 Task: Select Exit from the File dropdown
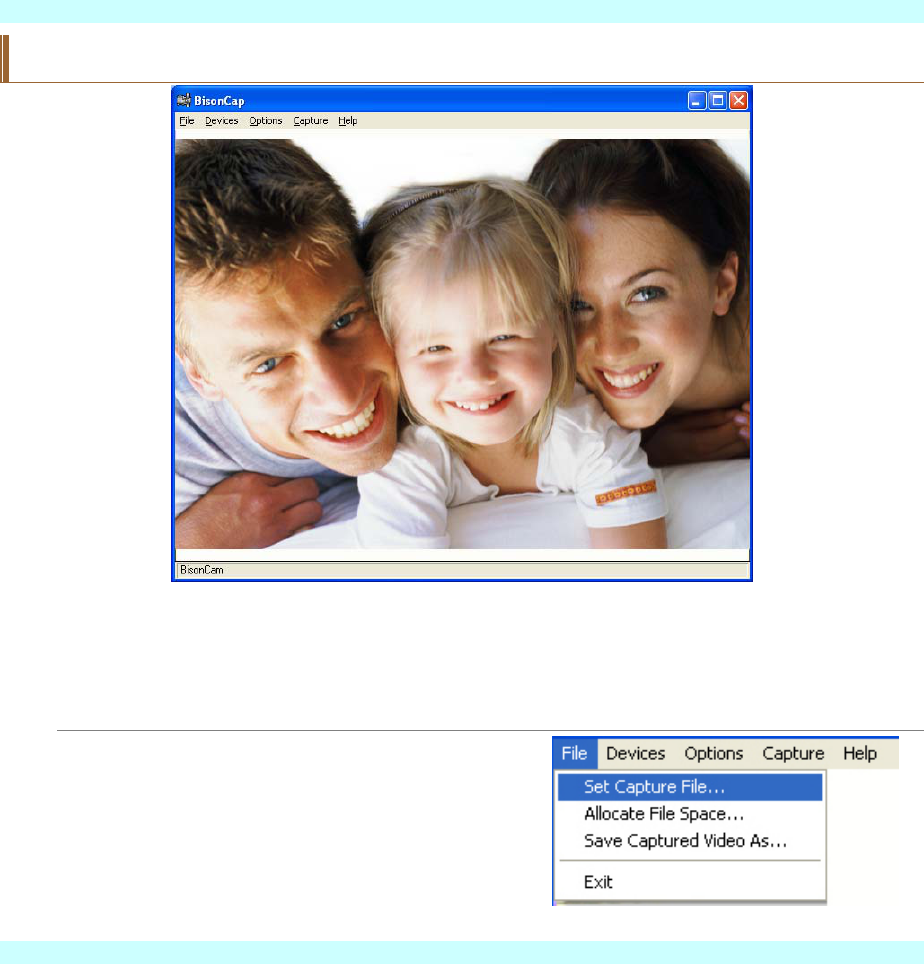click(690, 882)
